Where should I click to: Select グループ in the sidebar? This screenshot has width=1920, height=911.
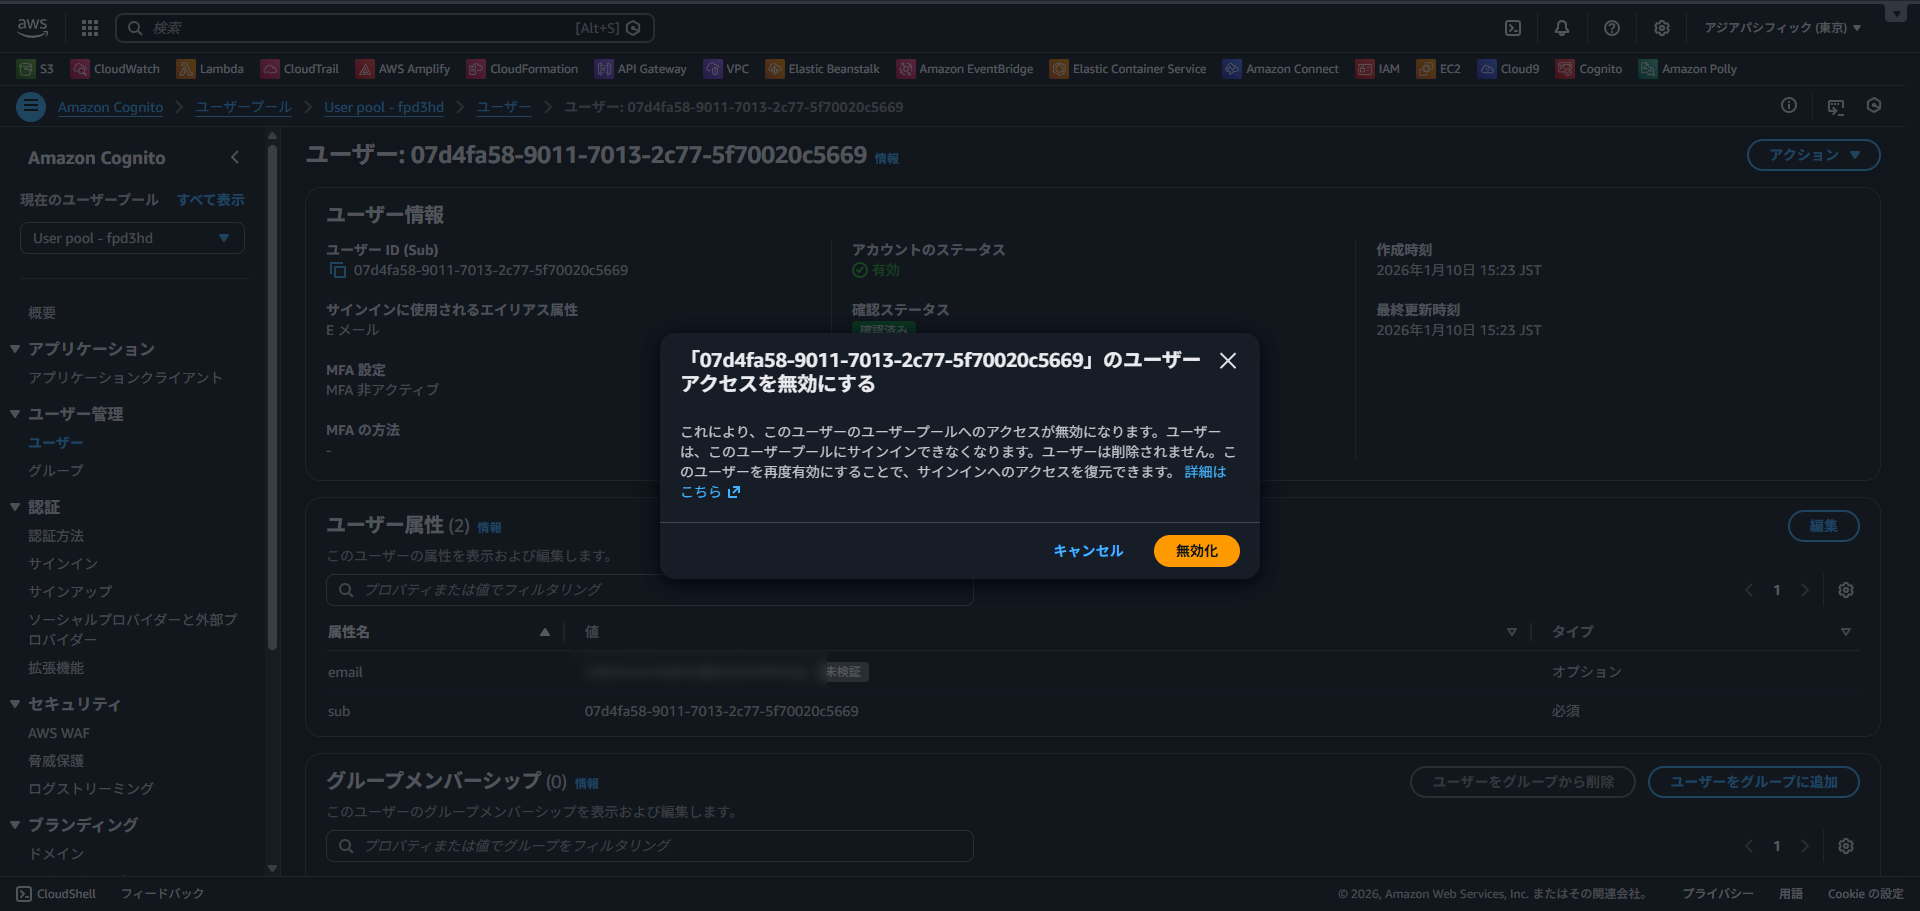[56, 471]
